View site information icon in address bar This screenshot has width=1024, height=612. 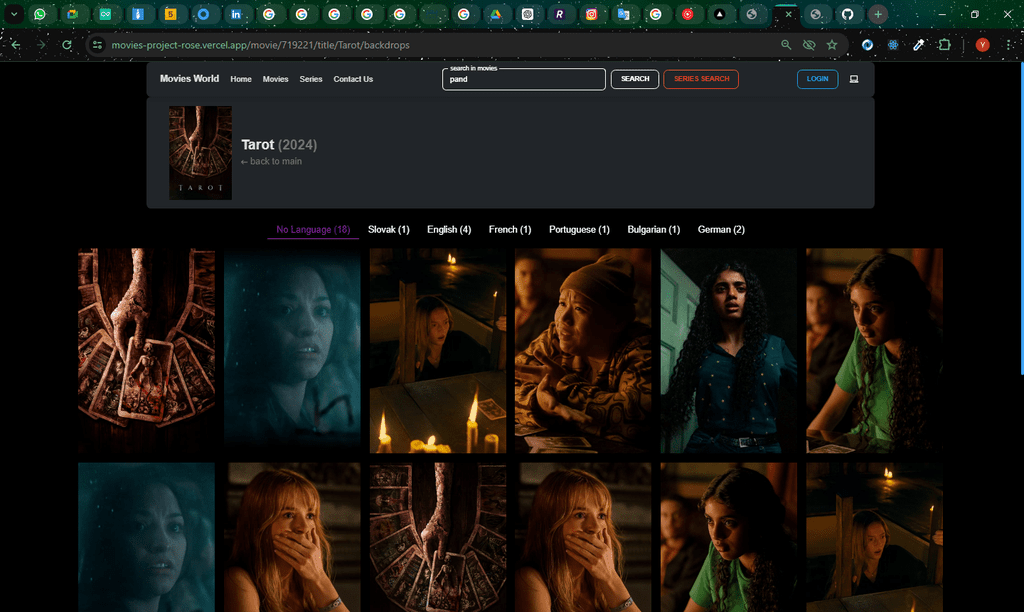point(97,45)
